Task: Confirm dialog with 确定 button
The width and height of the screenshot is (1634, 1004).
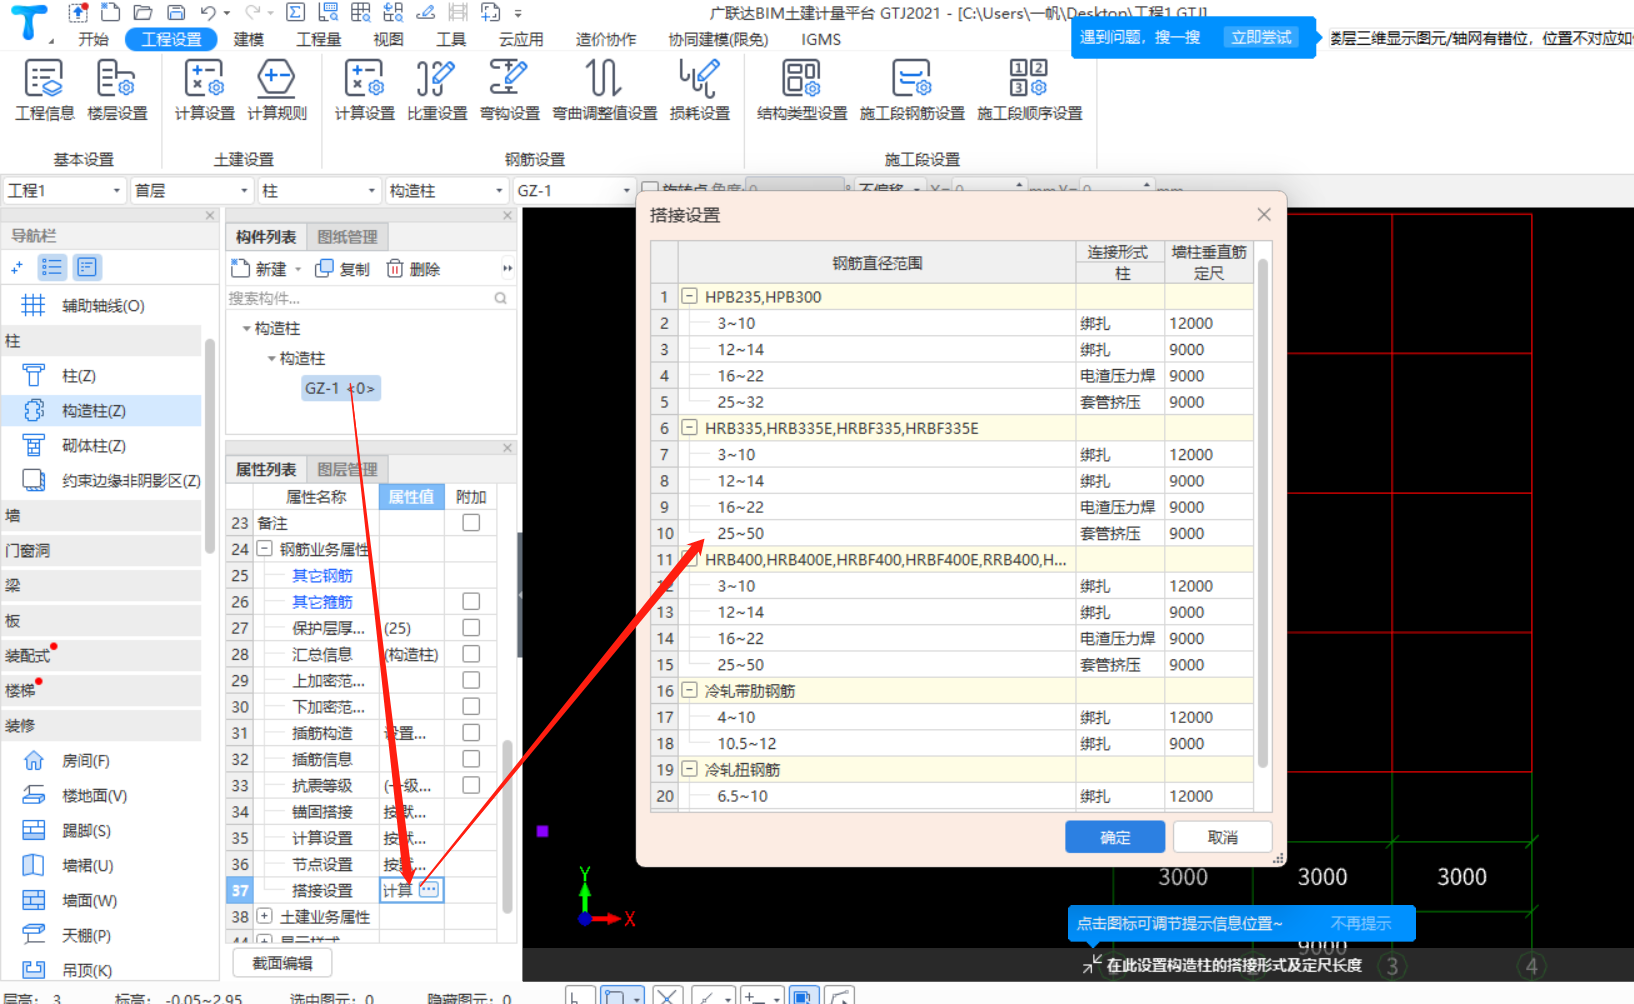Action: point(1115,837)
